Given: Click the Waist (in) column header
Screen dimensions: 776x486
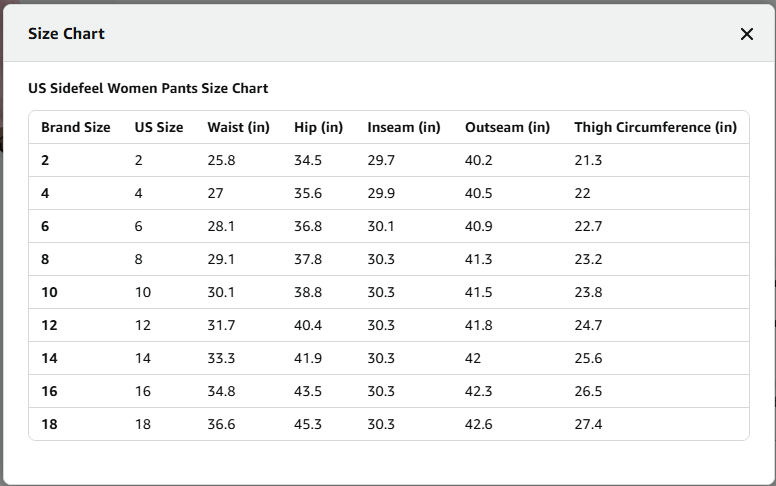Looking at the screenshot, I should coord(239,127).
